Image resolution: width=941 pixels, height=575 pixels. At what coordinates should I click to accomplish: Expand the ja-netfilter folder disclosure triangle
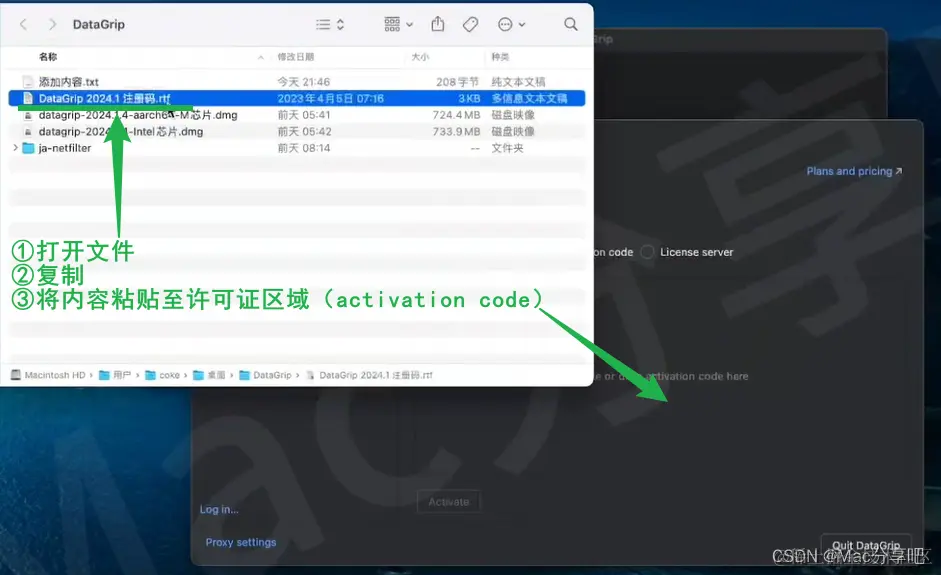[x=16, y=148]
